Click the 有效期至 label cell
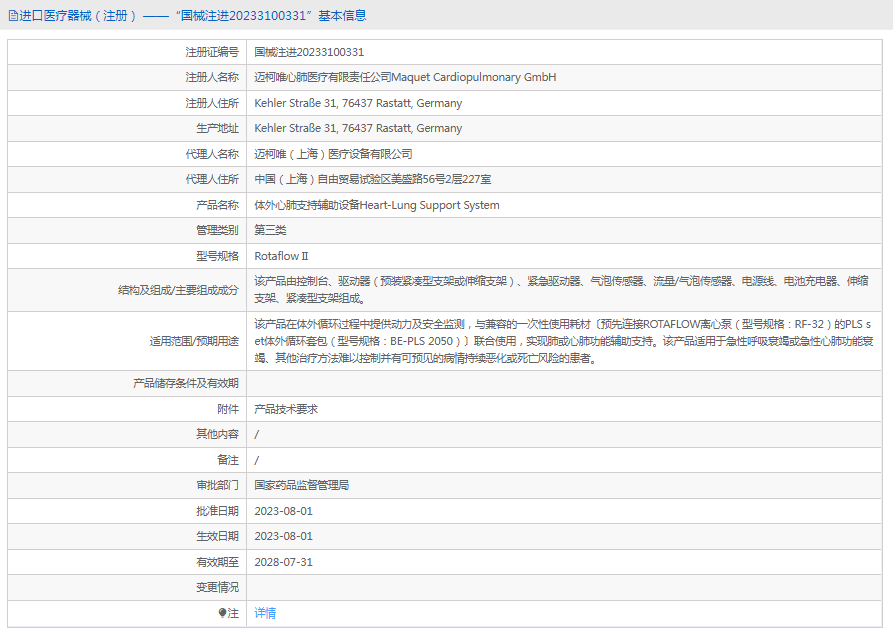Screen dimensions: 893x635 coord(127,562)
